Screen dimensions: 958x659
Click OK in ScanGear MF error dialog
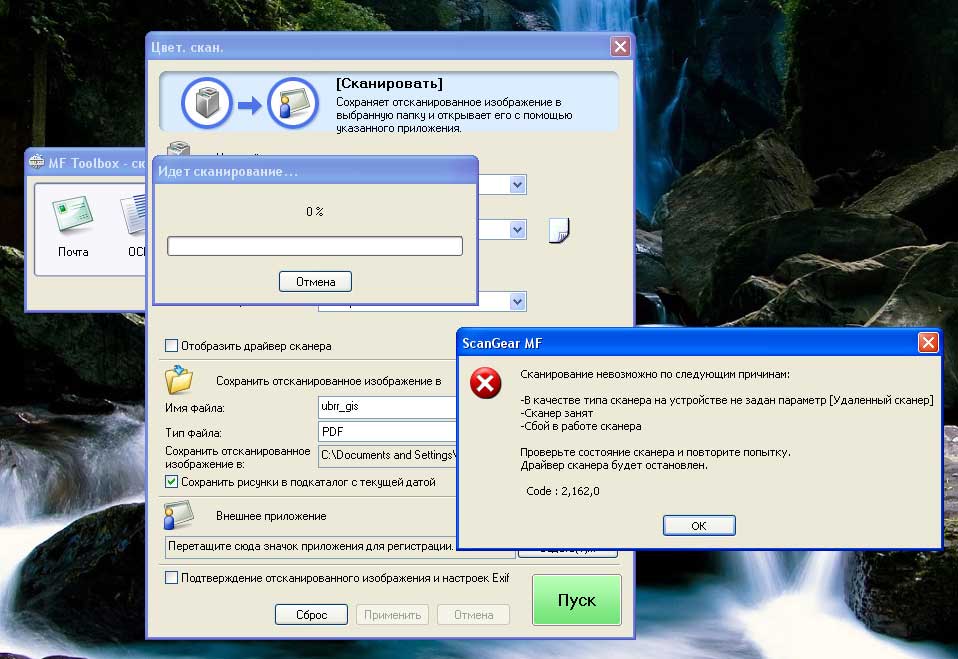click(x=699, y=525)
